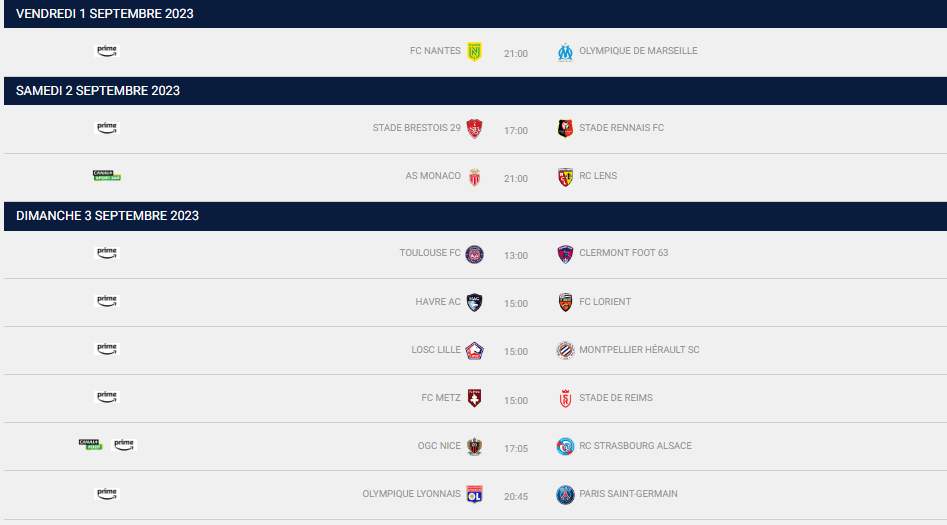Click the Stade Brestois 29 crest

tap(475, 128)
